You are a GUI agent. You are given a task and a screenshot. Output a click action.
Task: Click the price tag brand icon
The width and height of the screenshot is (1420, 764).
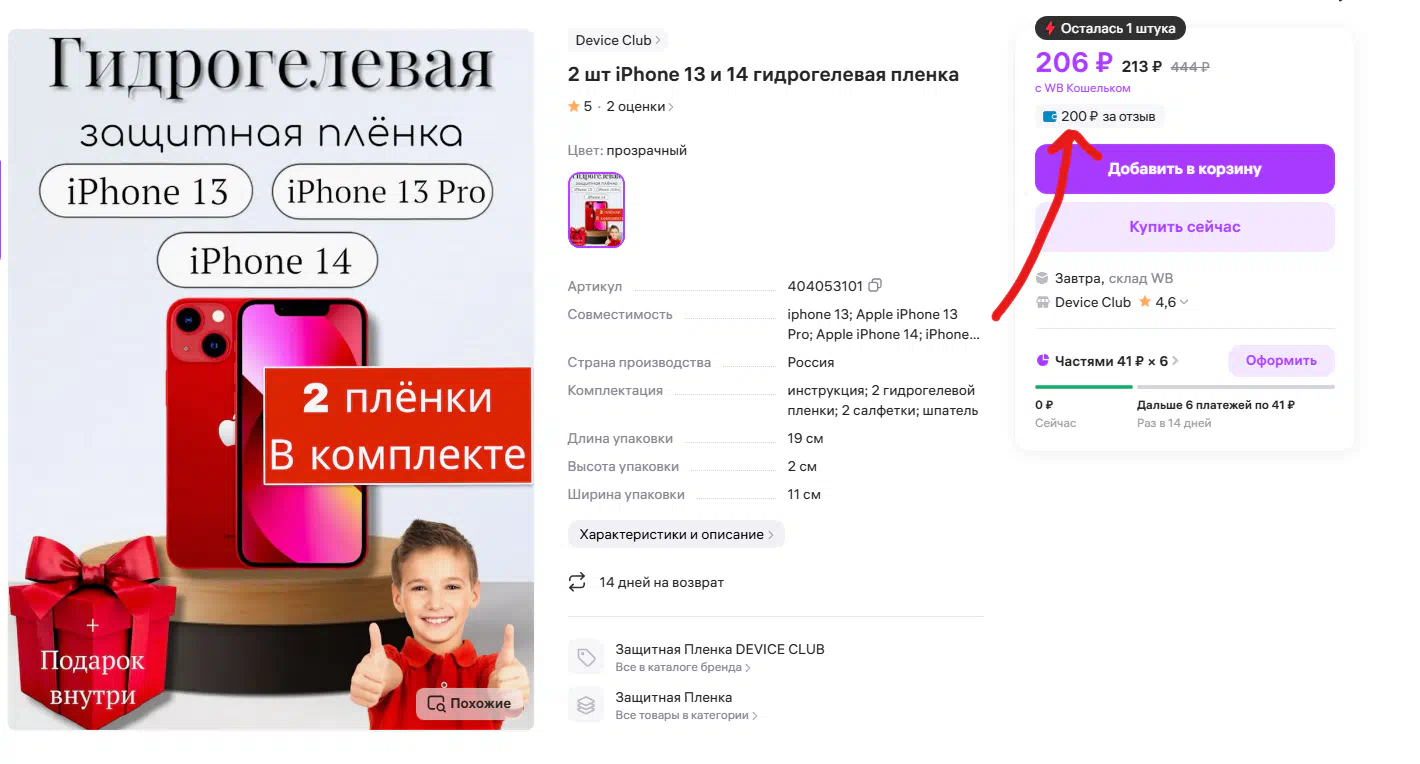pos(586,657)
